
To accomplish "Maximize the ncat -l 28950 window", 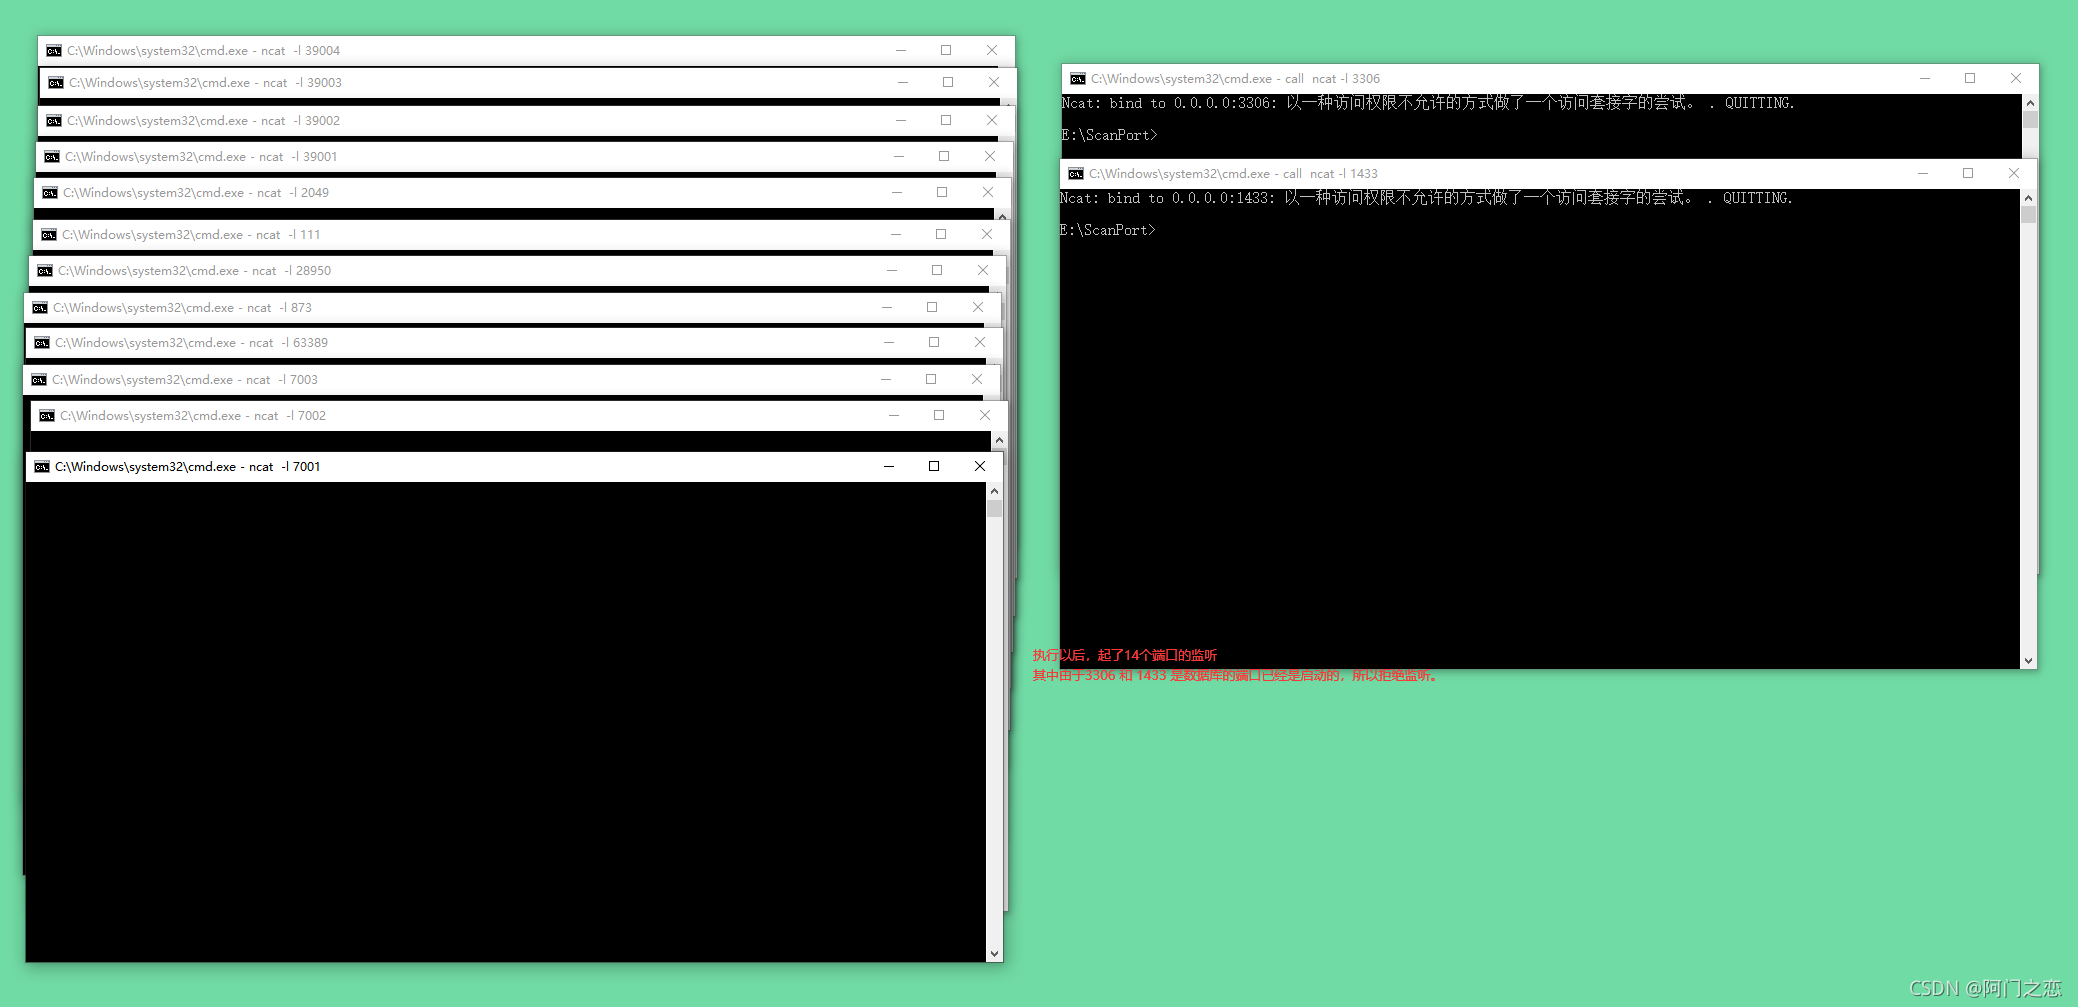I will [x=937, y=270].
